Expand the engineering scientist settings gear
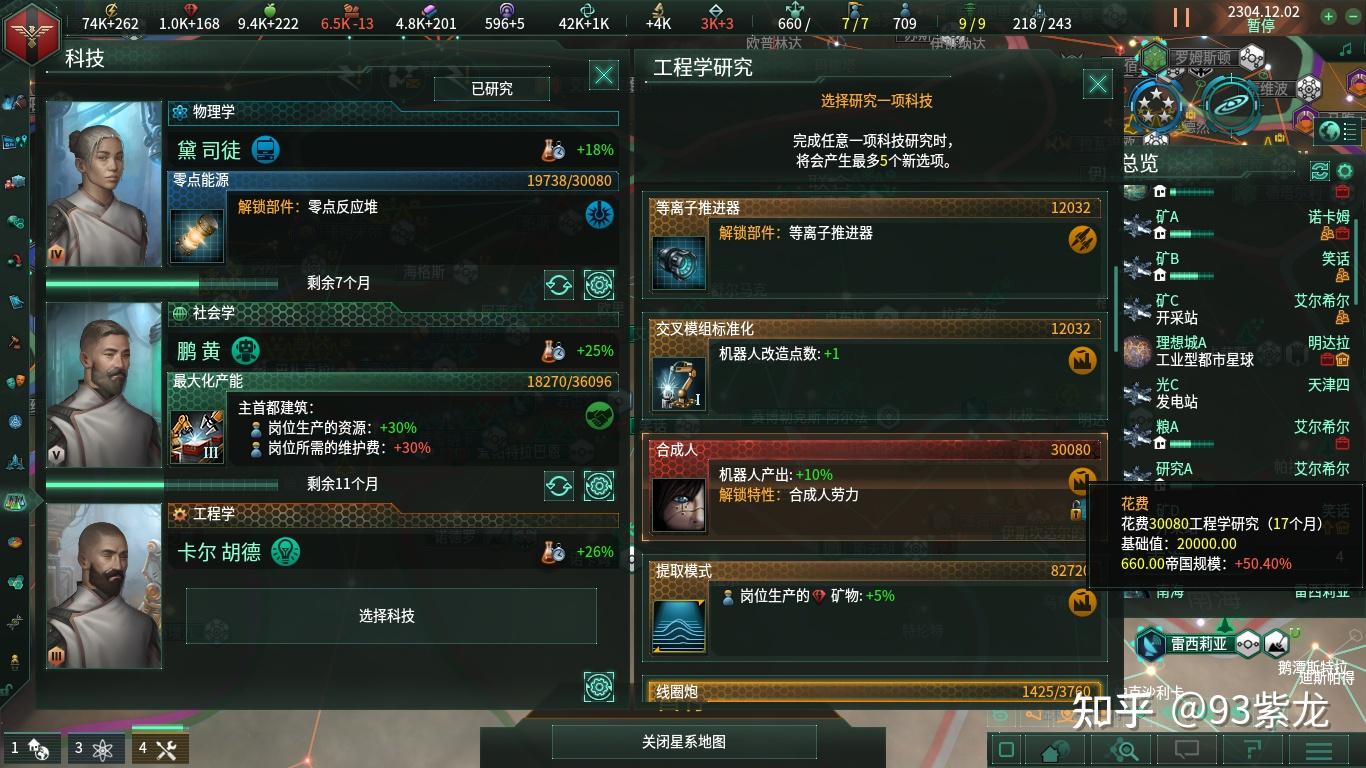This screenshot has width=1366, height=768. point(599,686)
